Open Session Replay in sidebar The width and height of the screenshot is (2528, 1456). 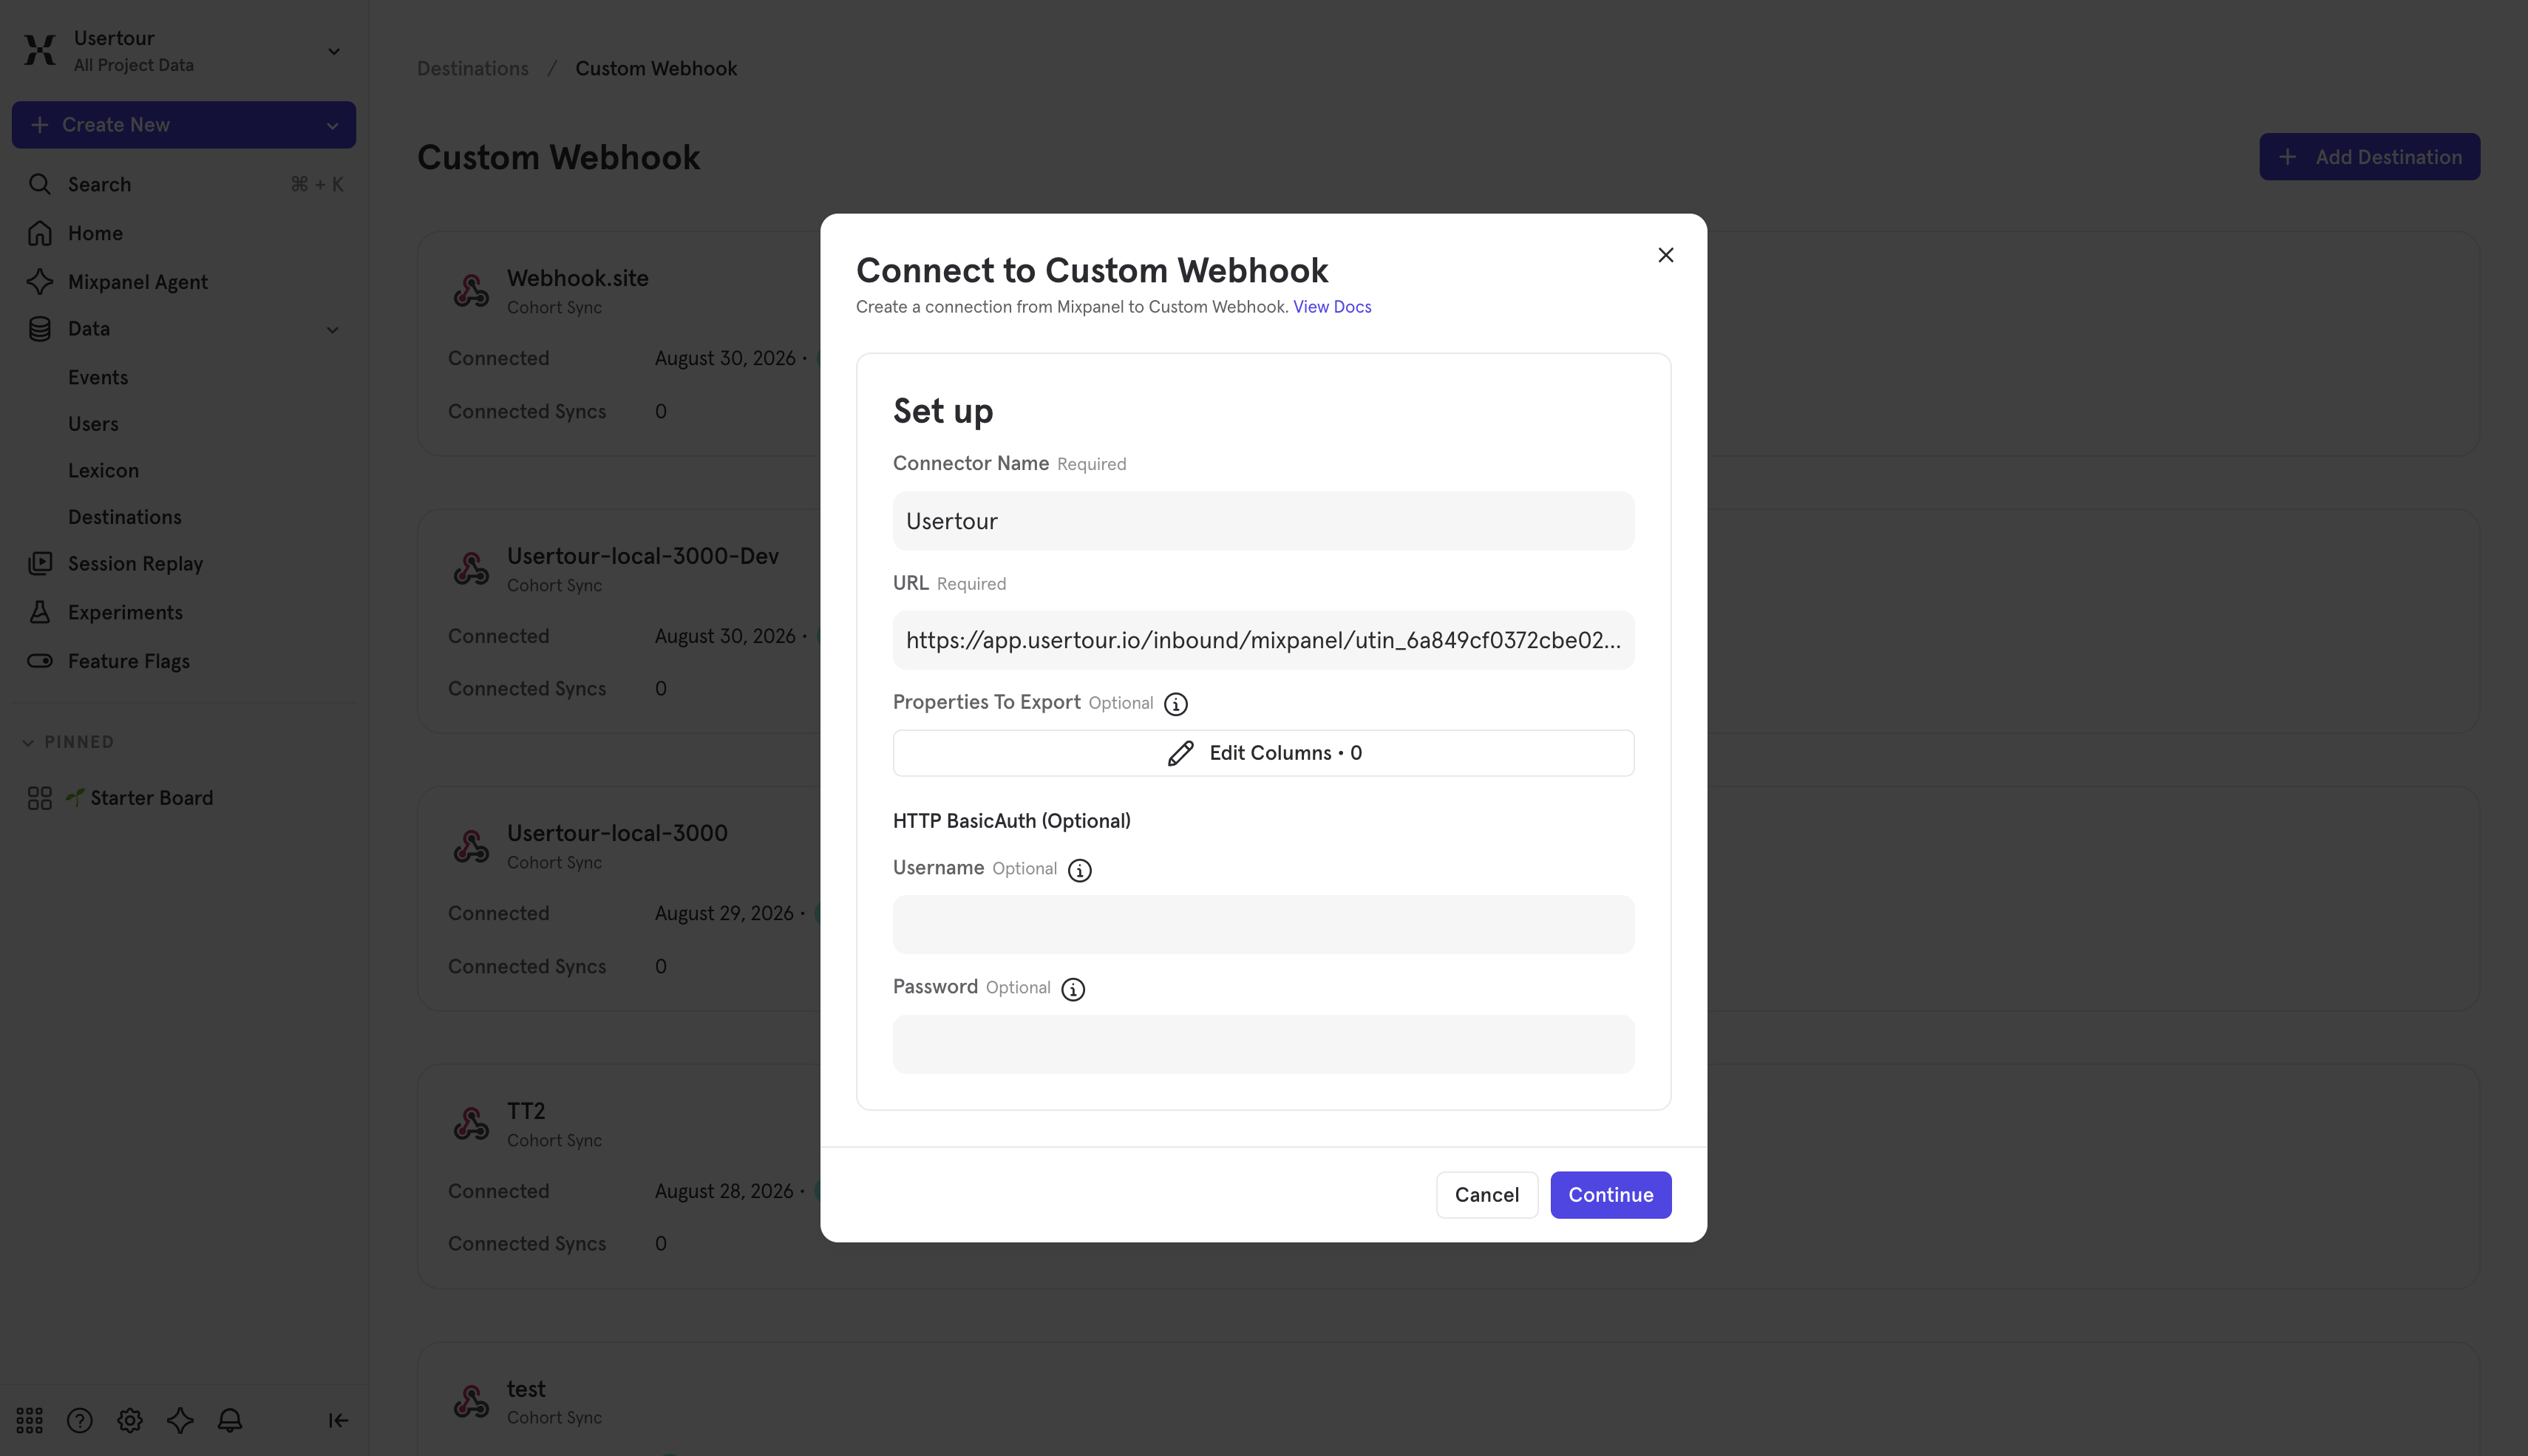pos(184,564)
